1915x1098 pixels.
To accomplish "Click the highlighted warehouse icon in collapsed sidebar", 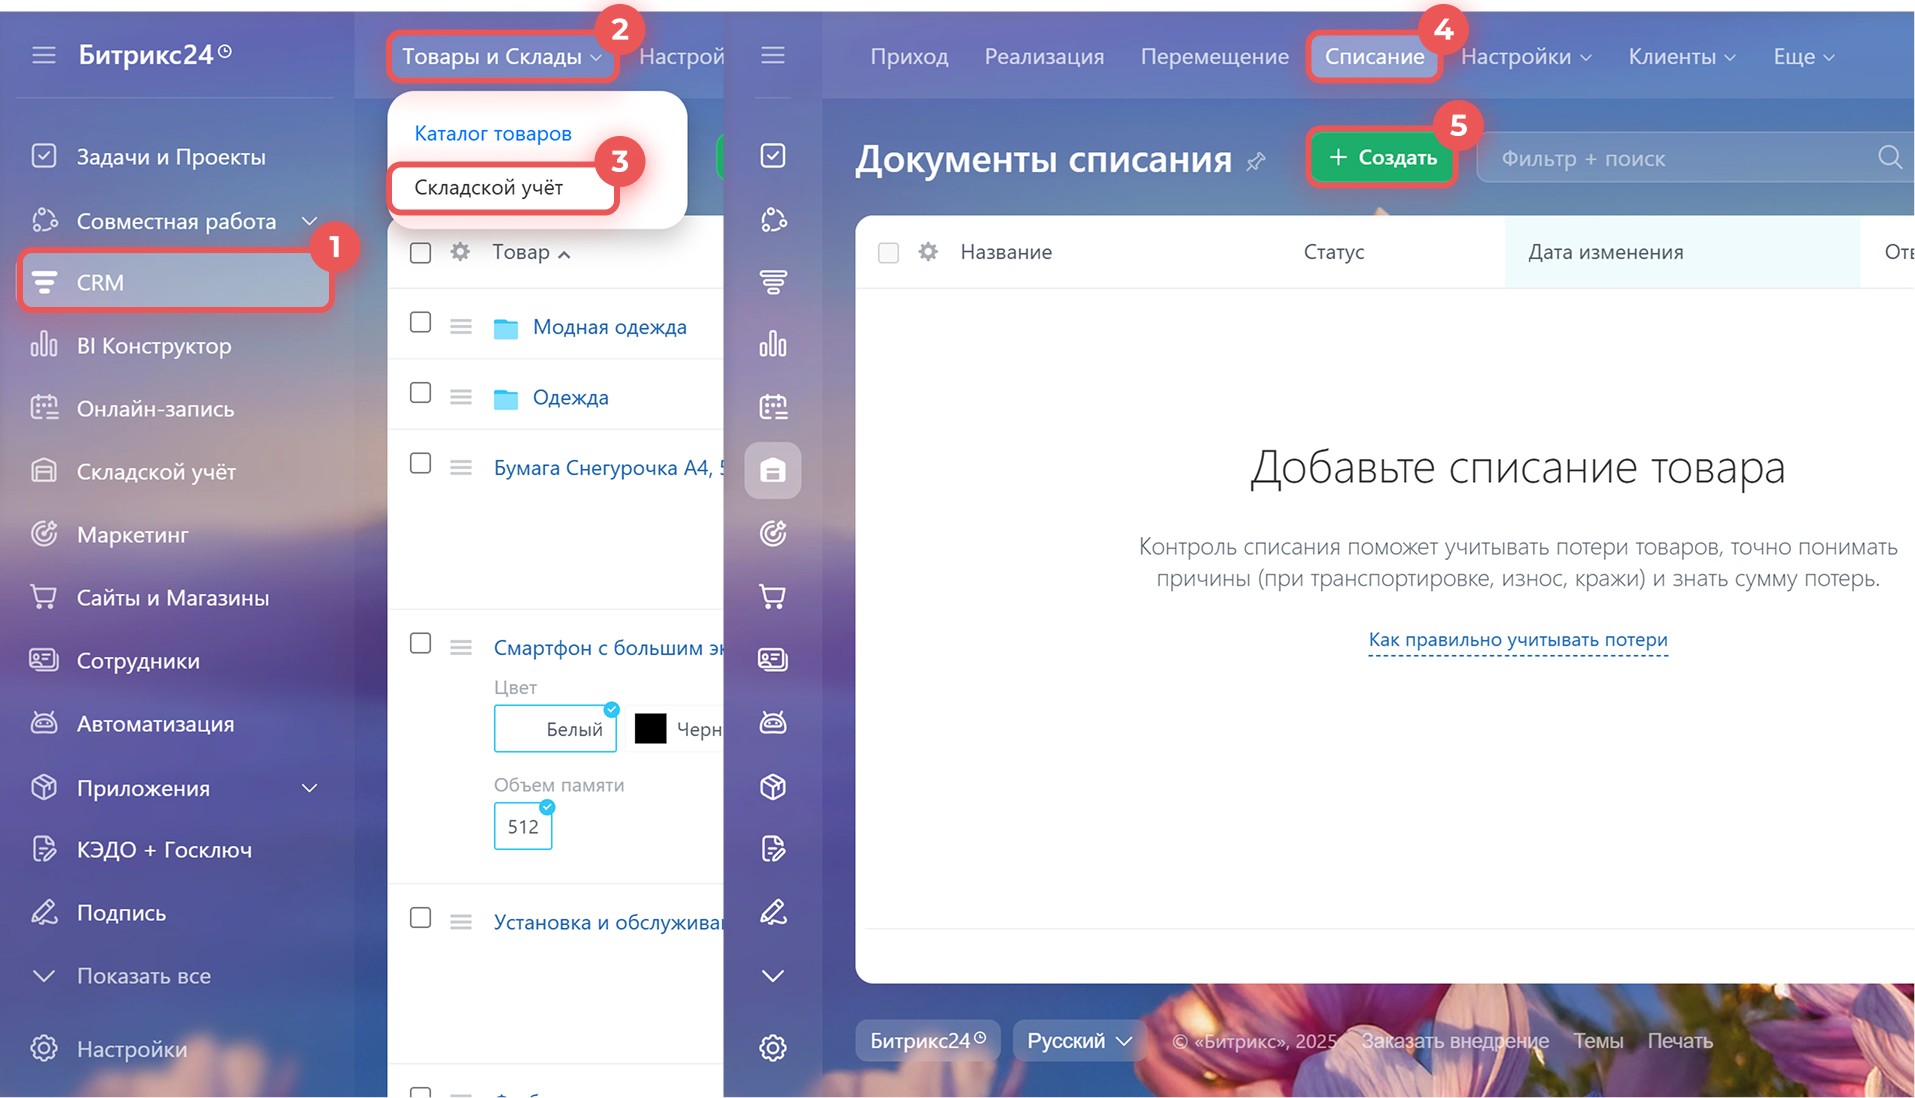I will (773, 470).
